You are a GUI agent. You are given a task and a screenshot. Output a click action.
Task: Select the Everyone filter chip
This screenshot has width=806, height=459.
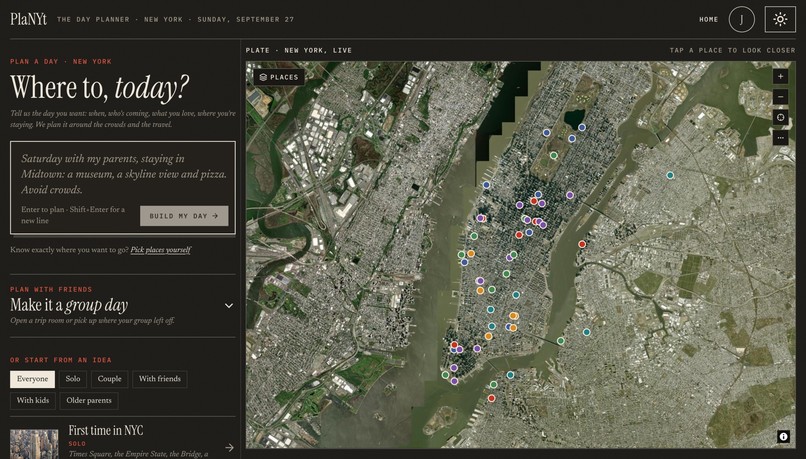tap(32, 379)
